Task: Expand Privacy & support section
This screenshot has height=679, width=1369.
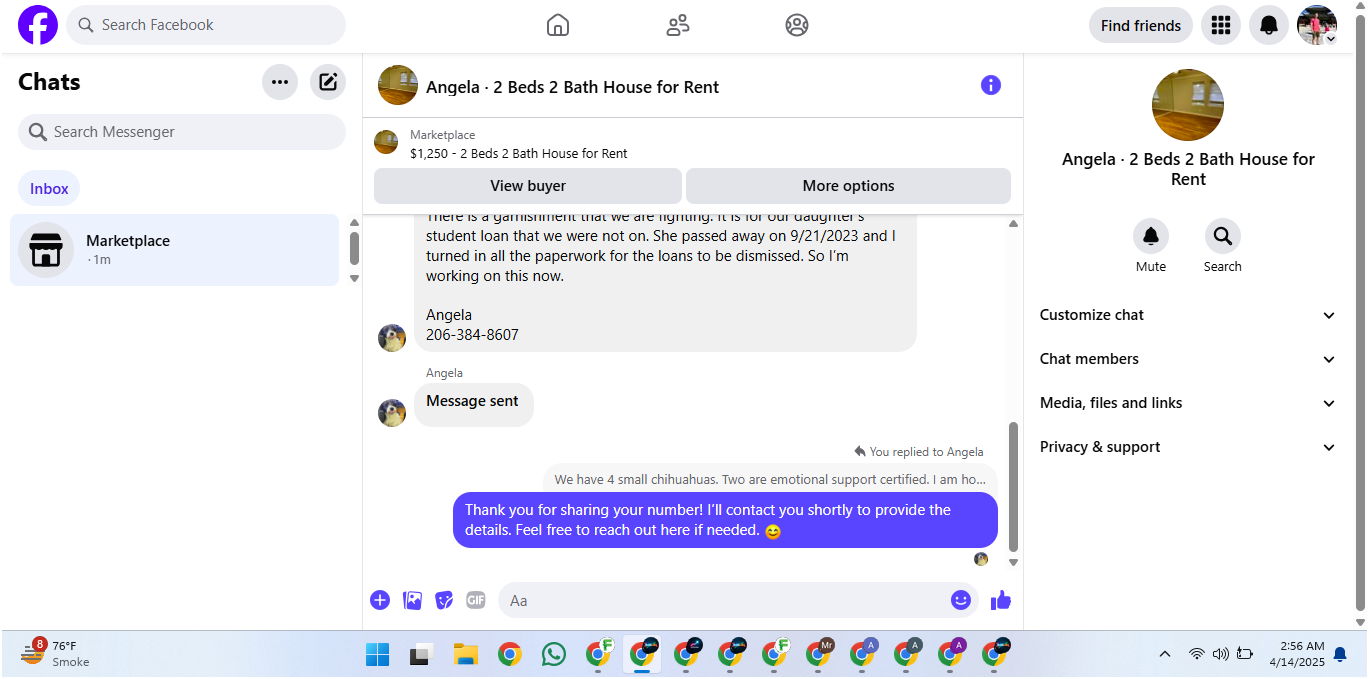Action: point(1188,447)
